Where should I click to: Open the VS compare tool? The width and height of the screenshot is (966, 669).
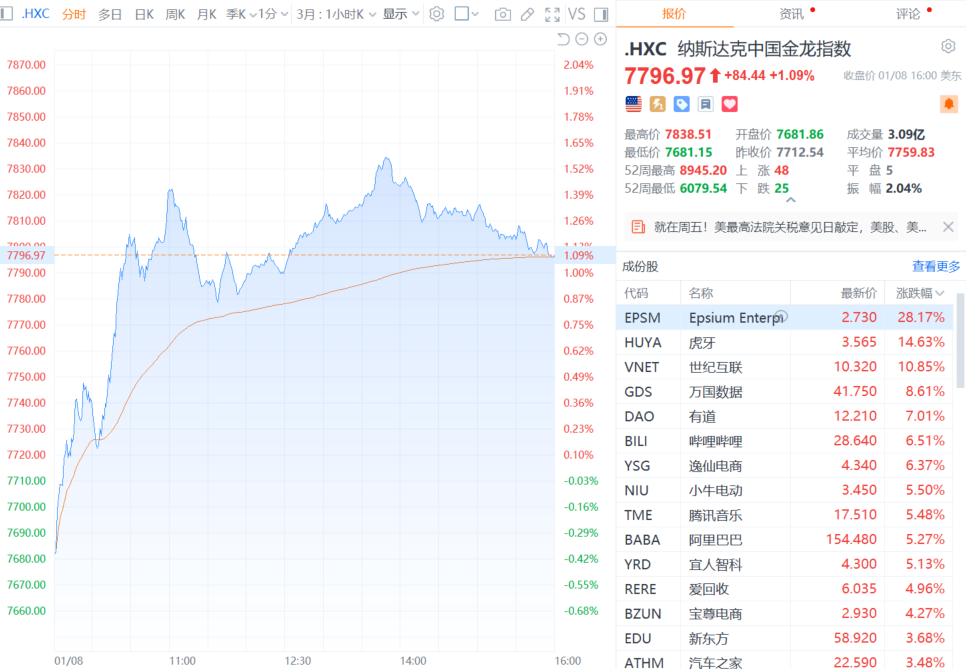(577, 14)
